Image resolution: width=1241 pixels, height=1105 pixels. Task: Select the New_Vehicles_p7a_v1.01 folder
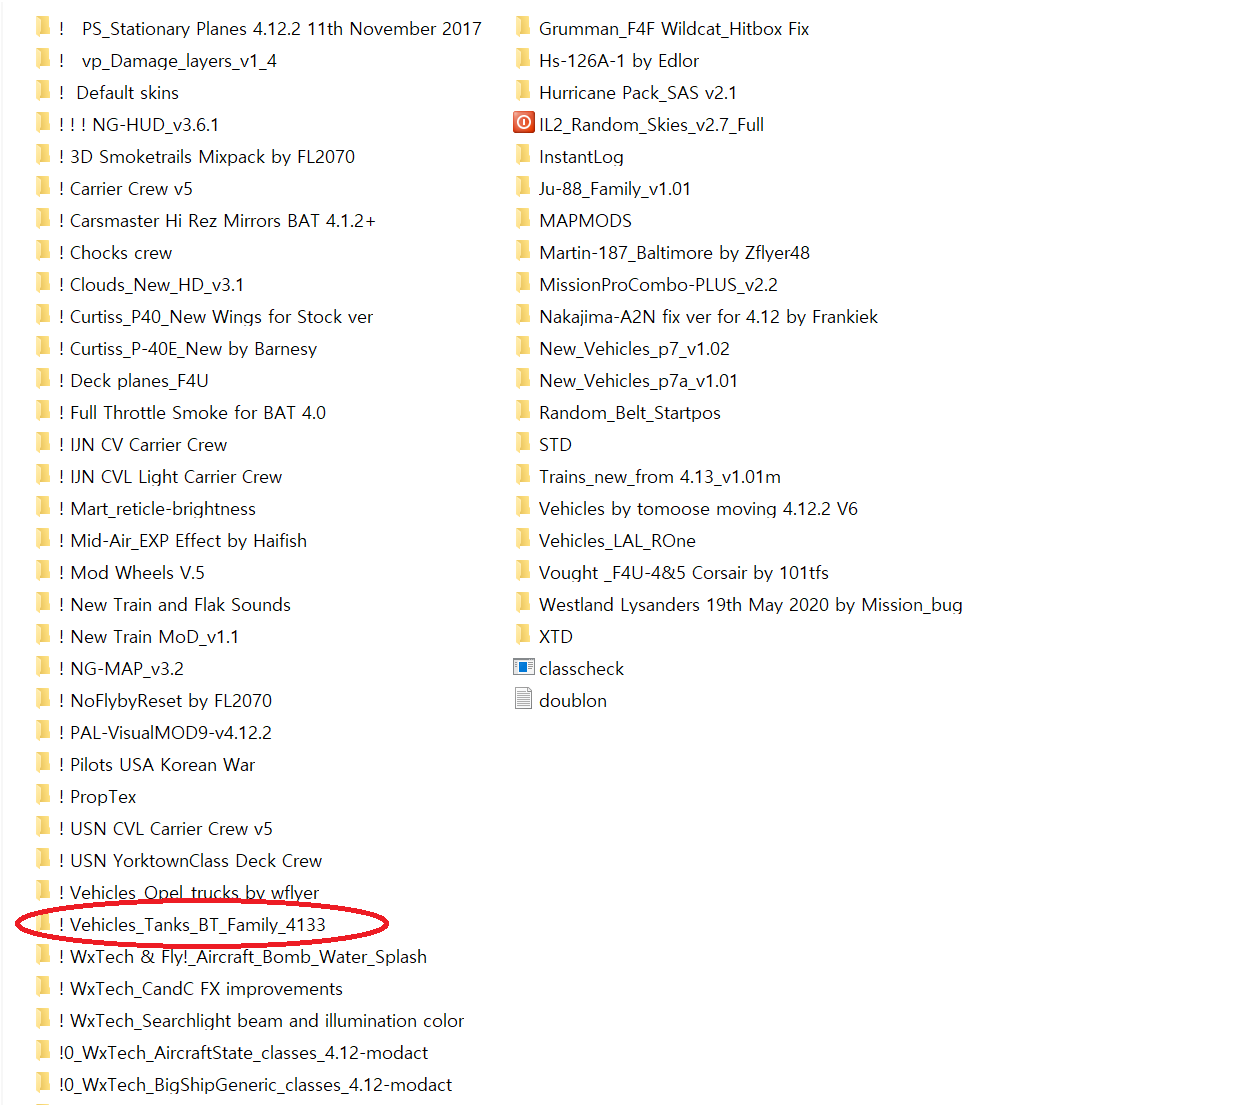tap(638, 381)
